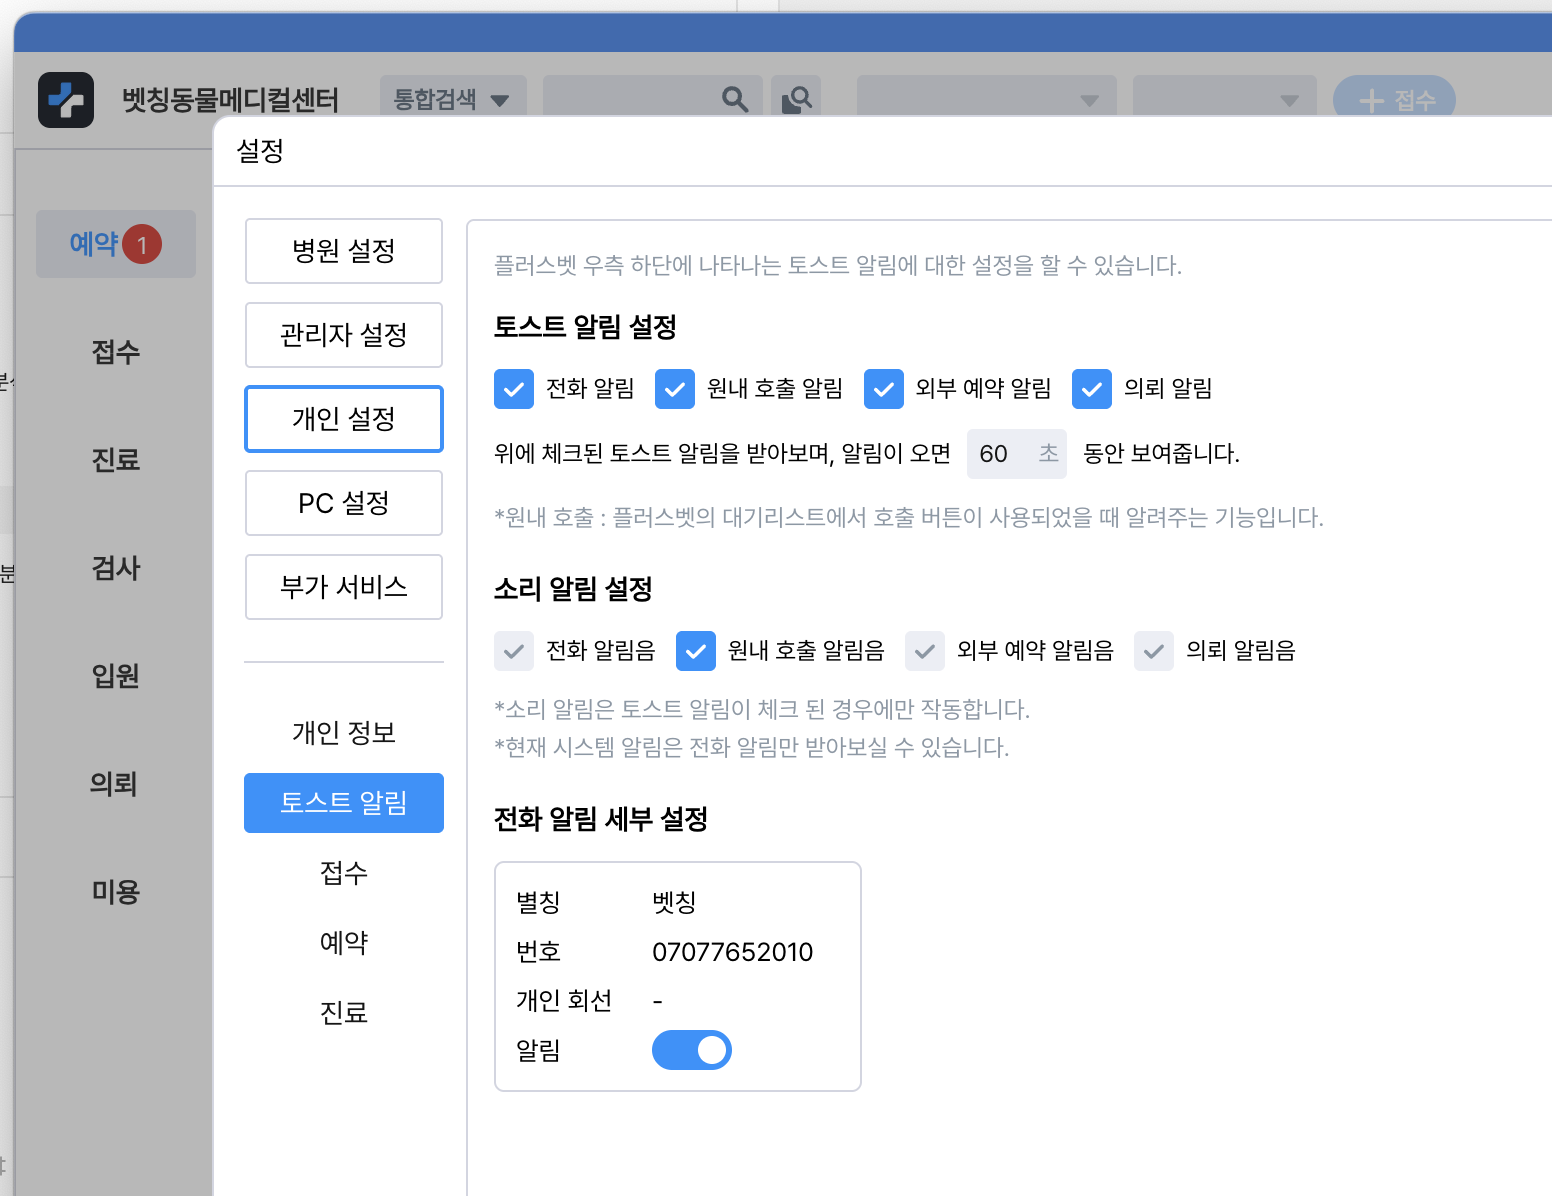Switch to PC 설정 section
Viewport: 1552px width, 1196px height.
[x=344, y=503]
